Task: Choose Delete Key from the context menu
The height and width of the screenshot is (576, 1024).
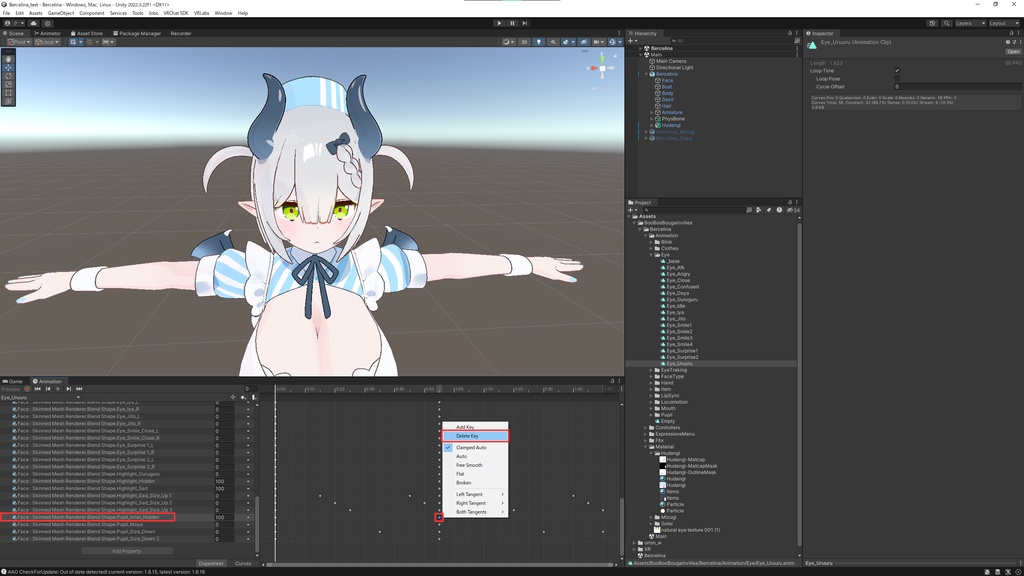Action: (x=466, y=434)
